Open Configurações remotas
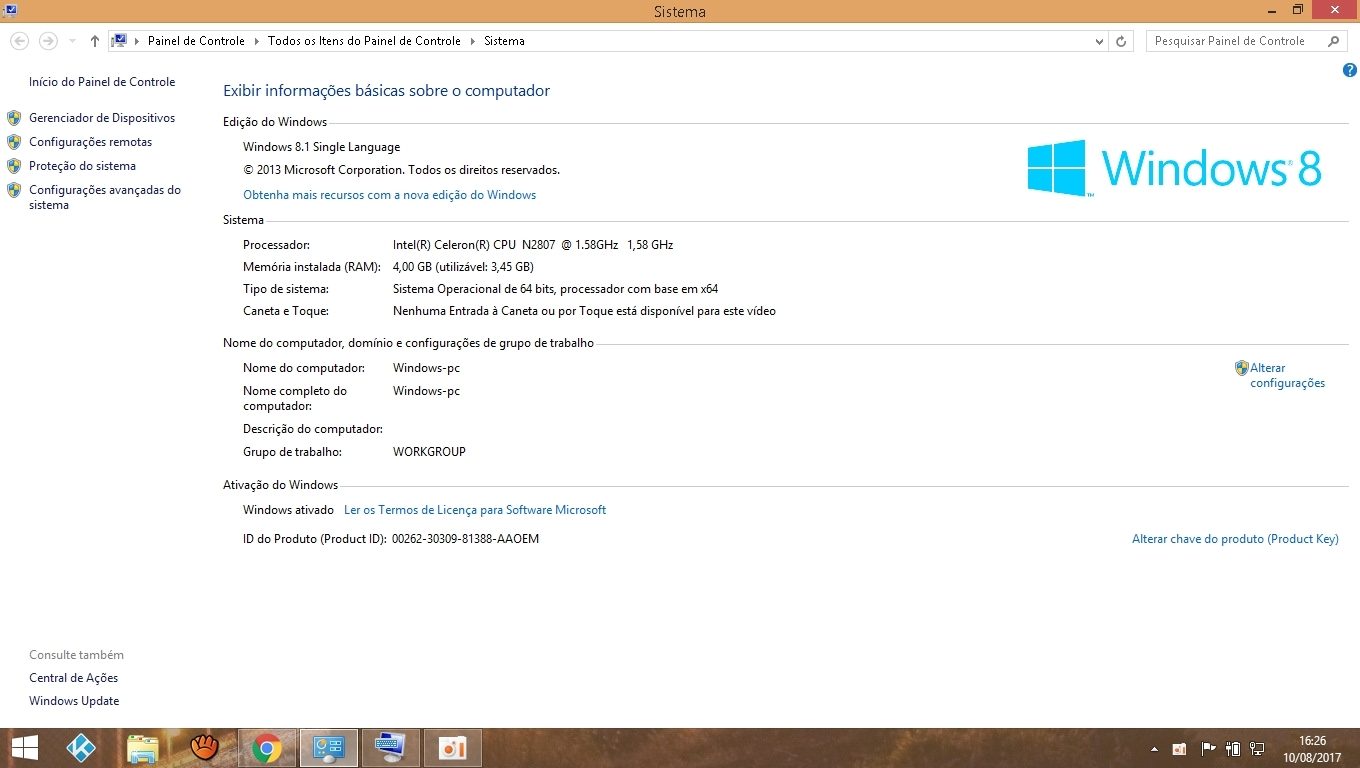 (91, 142)
